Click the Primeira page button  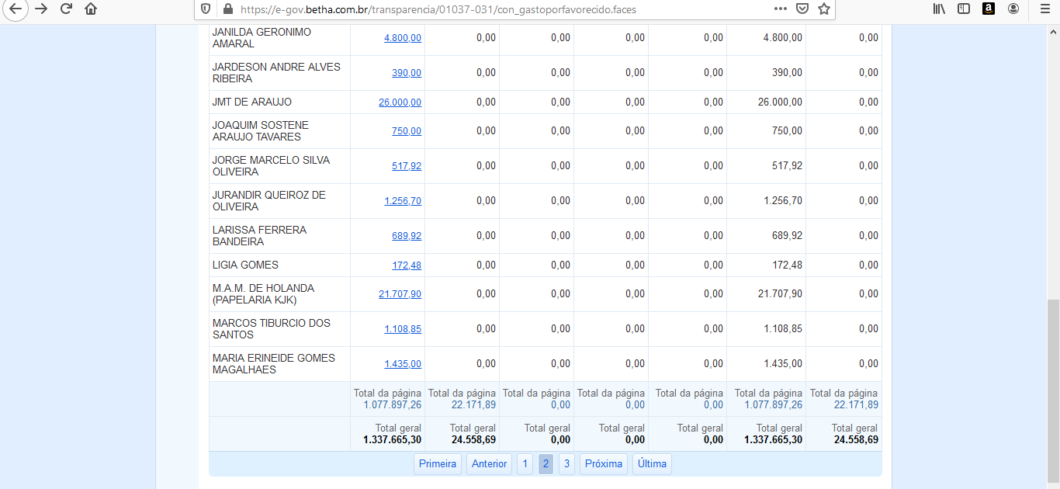coord(438,464)
